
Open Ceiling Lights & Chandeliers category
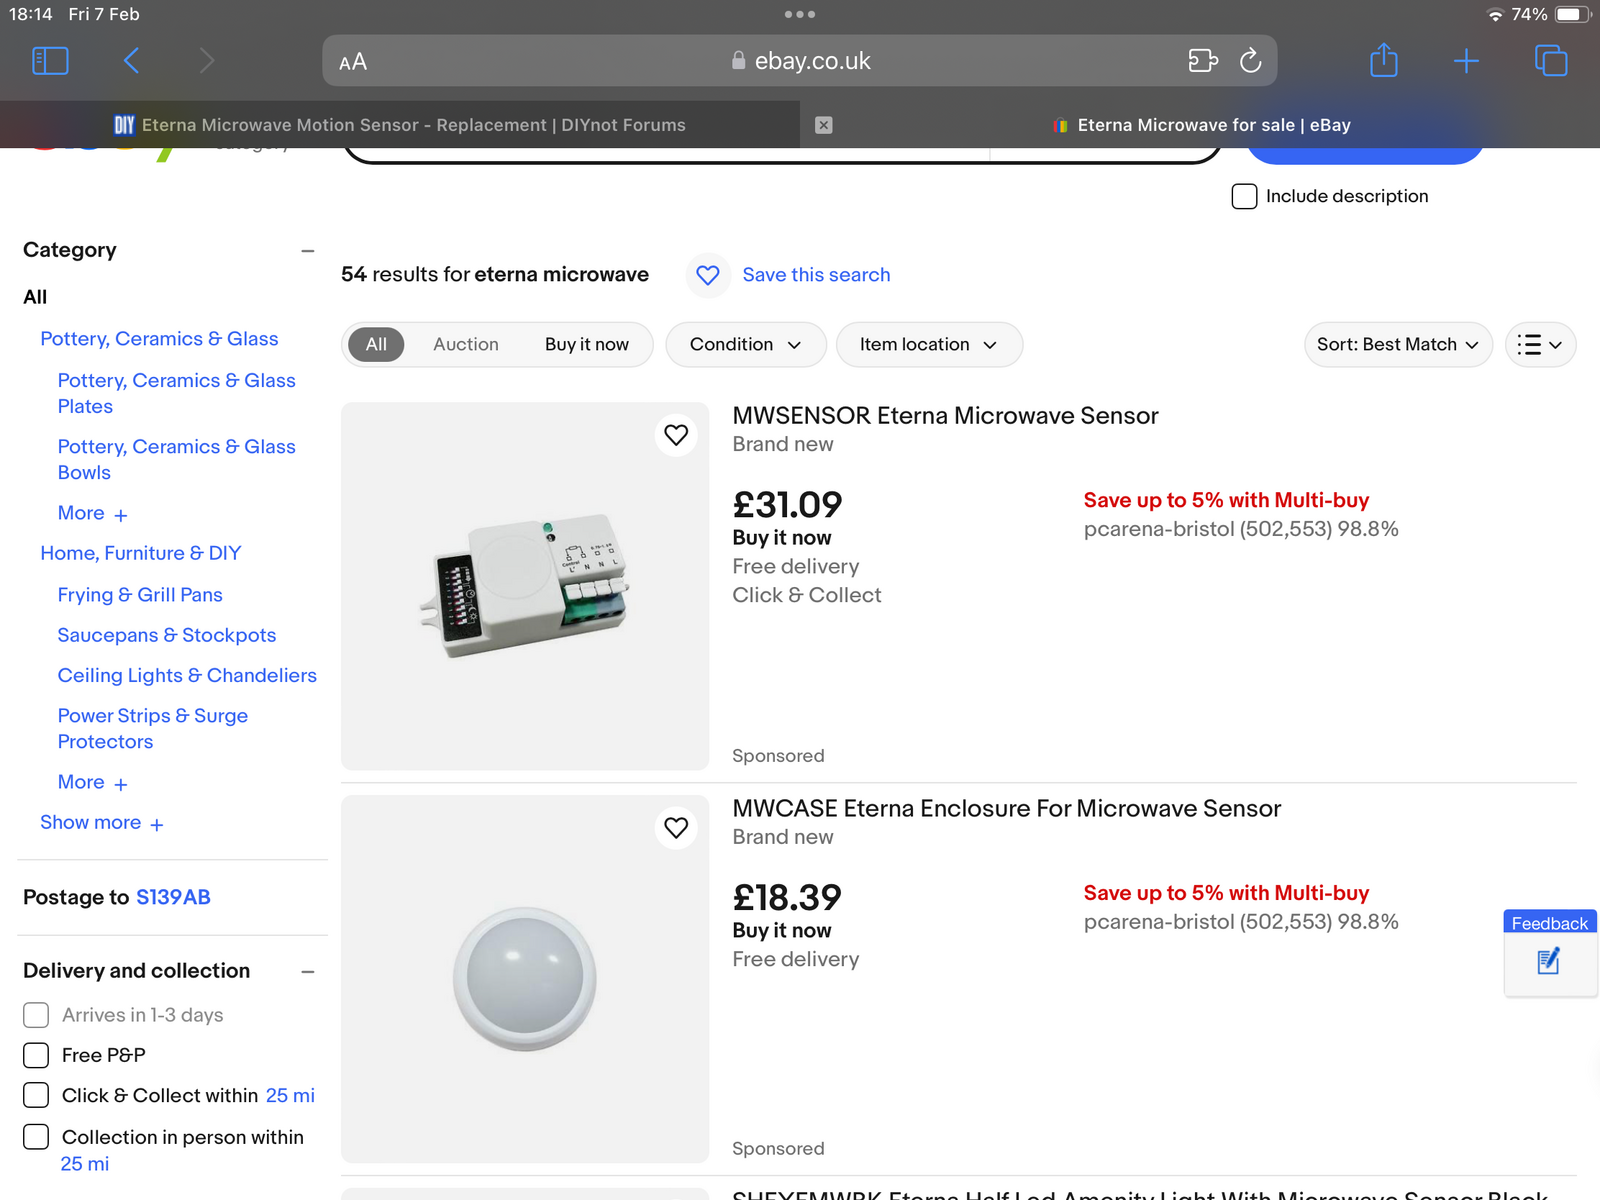pos(187,675)
